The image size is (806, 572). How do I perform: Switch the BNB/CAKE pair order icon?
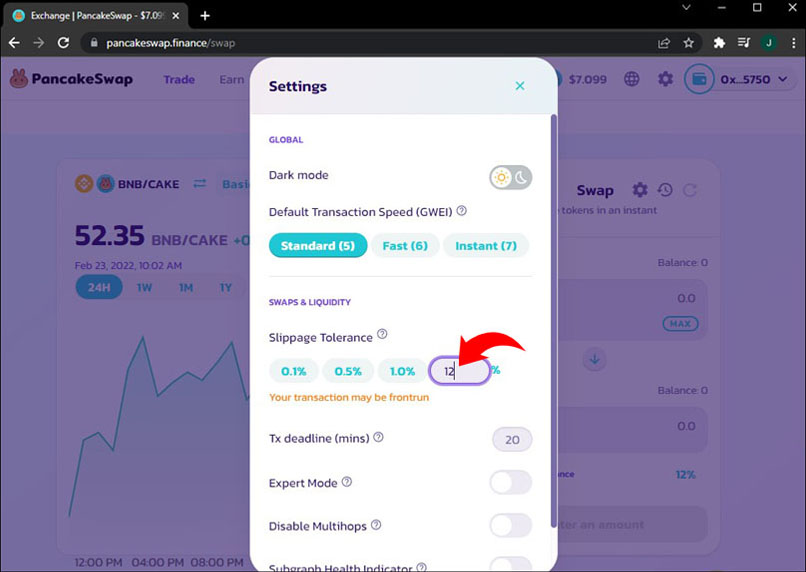tap(199, 183)
